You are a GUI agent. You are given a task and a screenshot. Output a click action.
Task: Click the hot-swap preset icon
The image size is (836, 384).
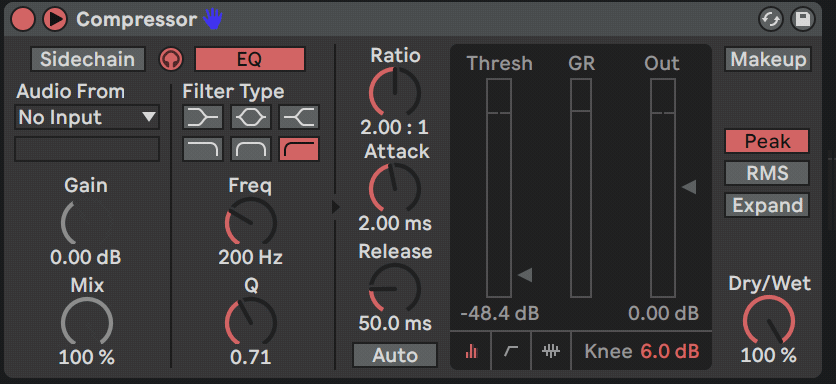pos(770,20)
